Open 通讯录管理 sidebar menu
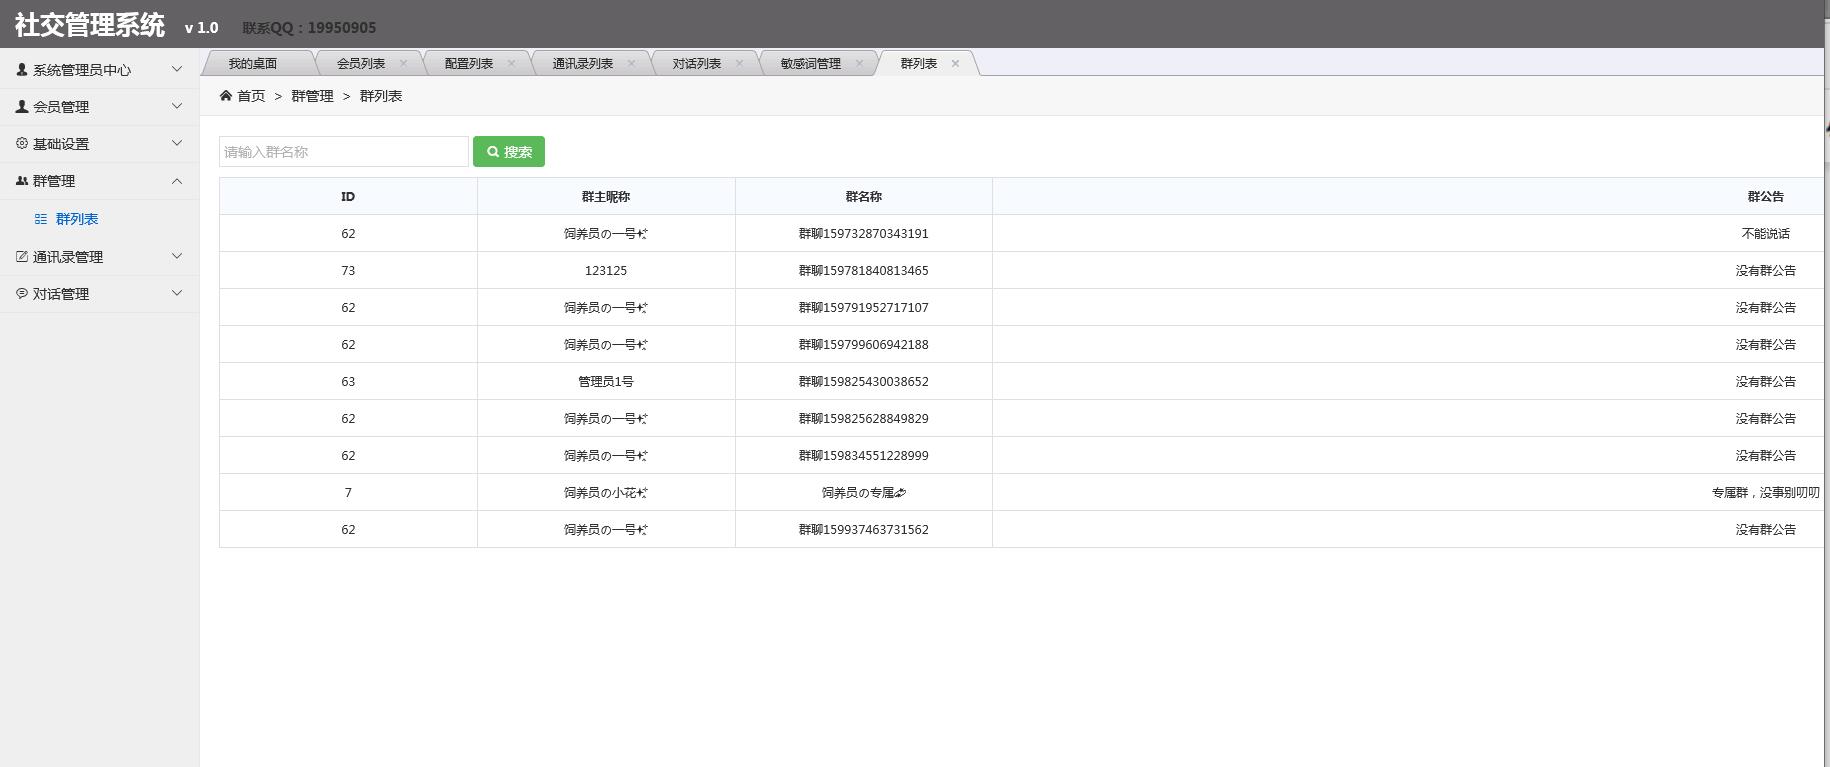The width and height of the screenshot is (1830, 767). 99,257
